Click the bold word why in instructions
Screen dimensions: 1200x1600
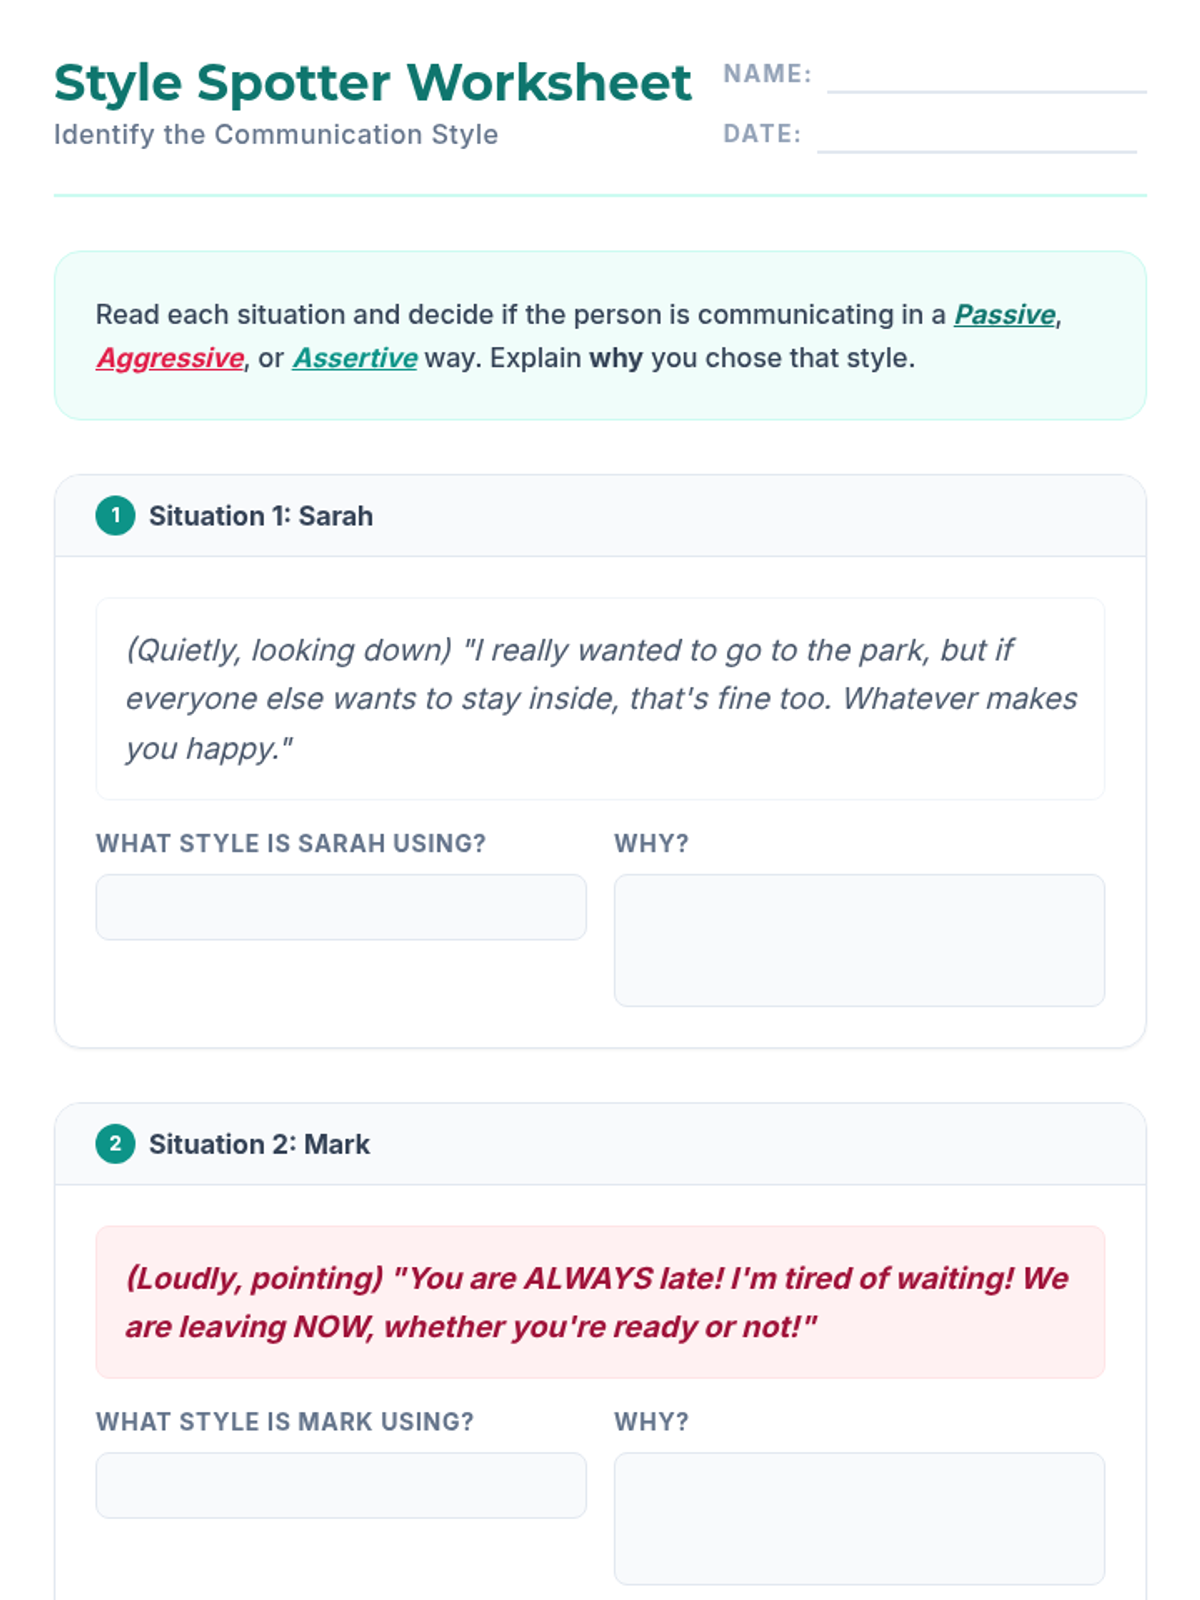click(x=616, y=358)
